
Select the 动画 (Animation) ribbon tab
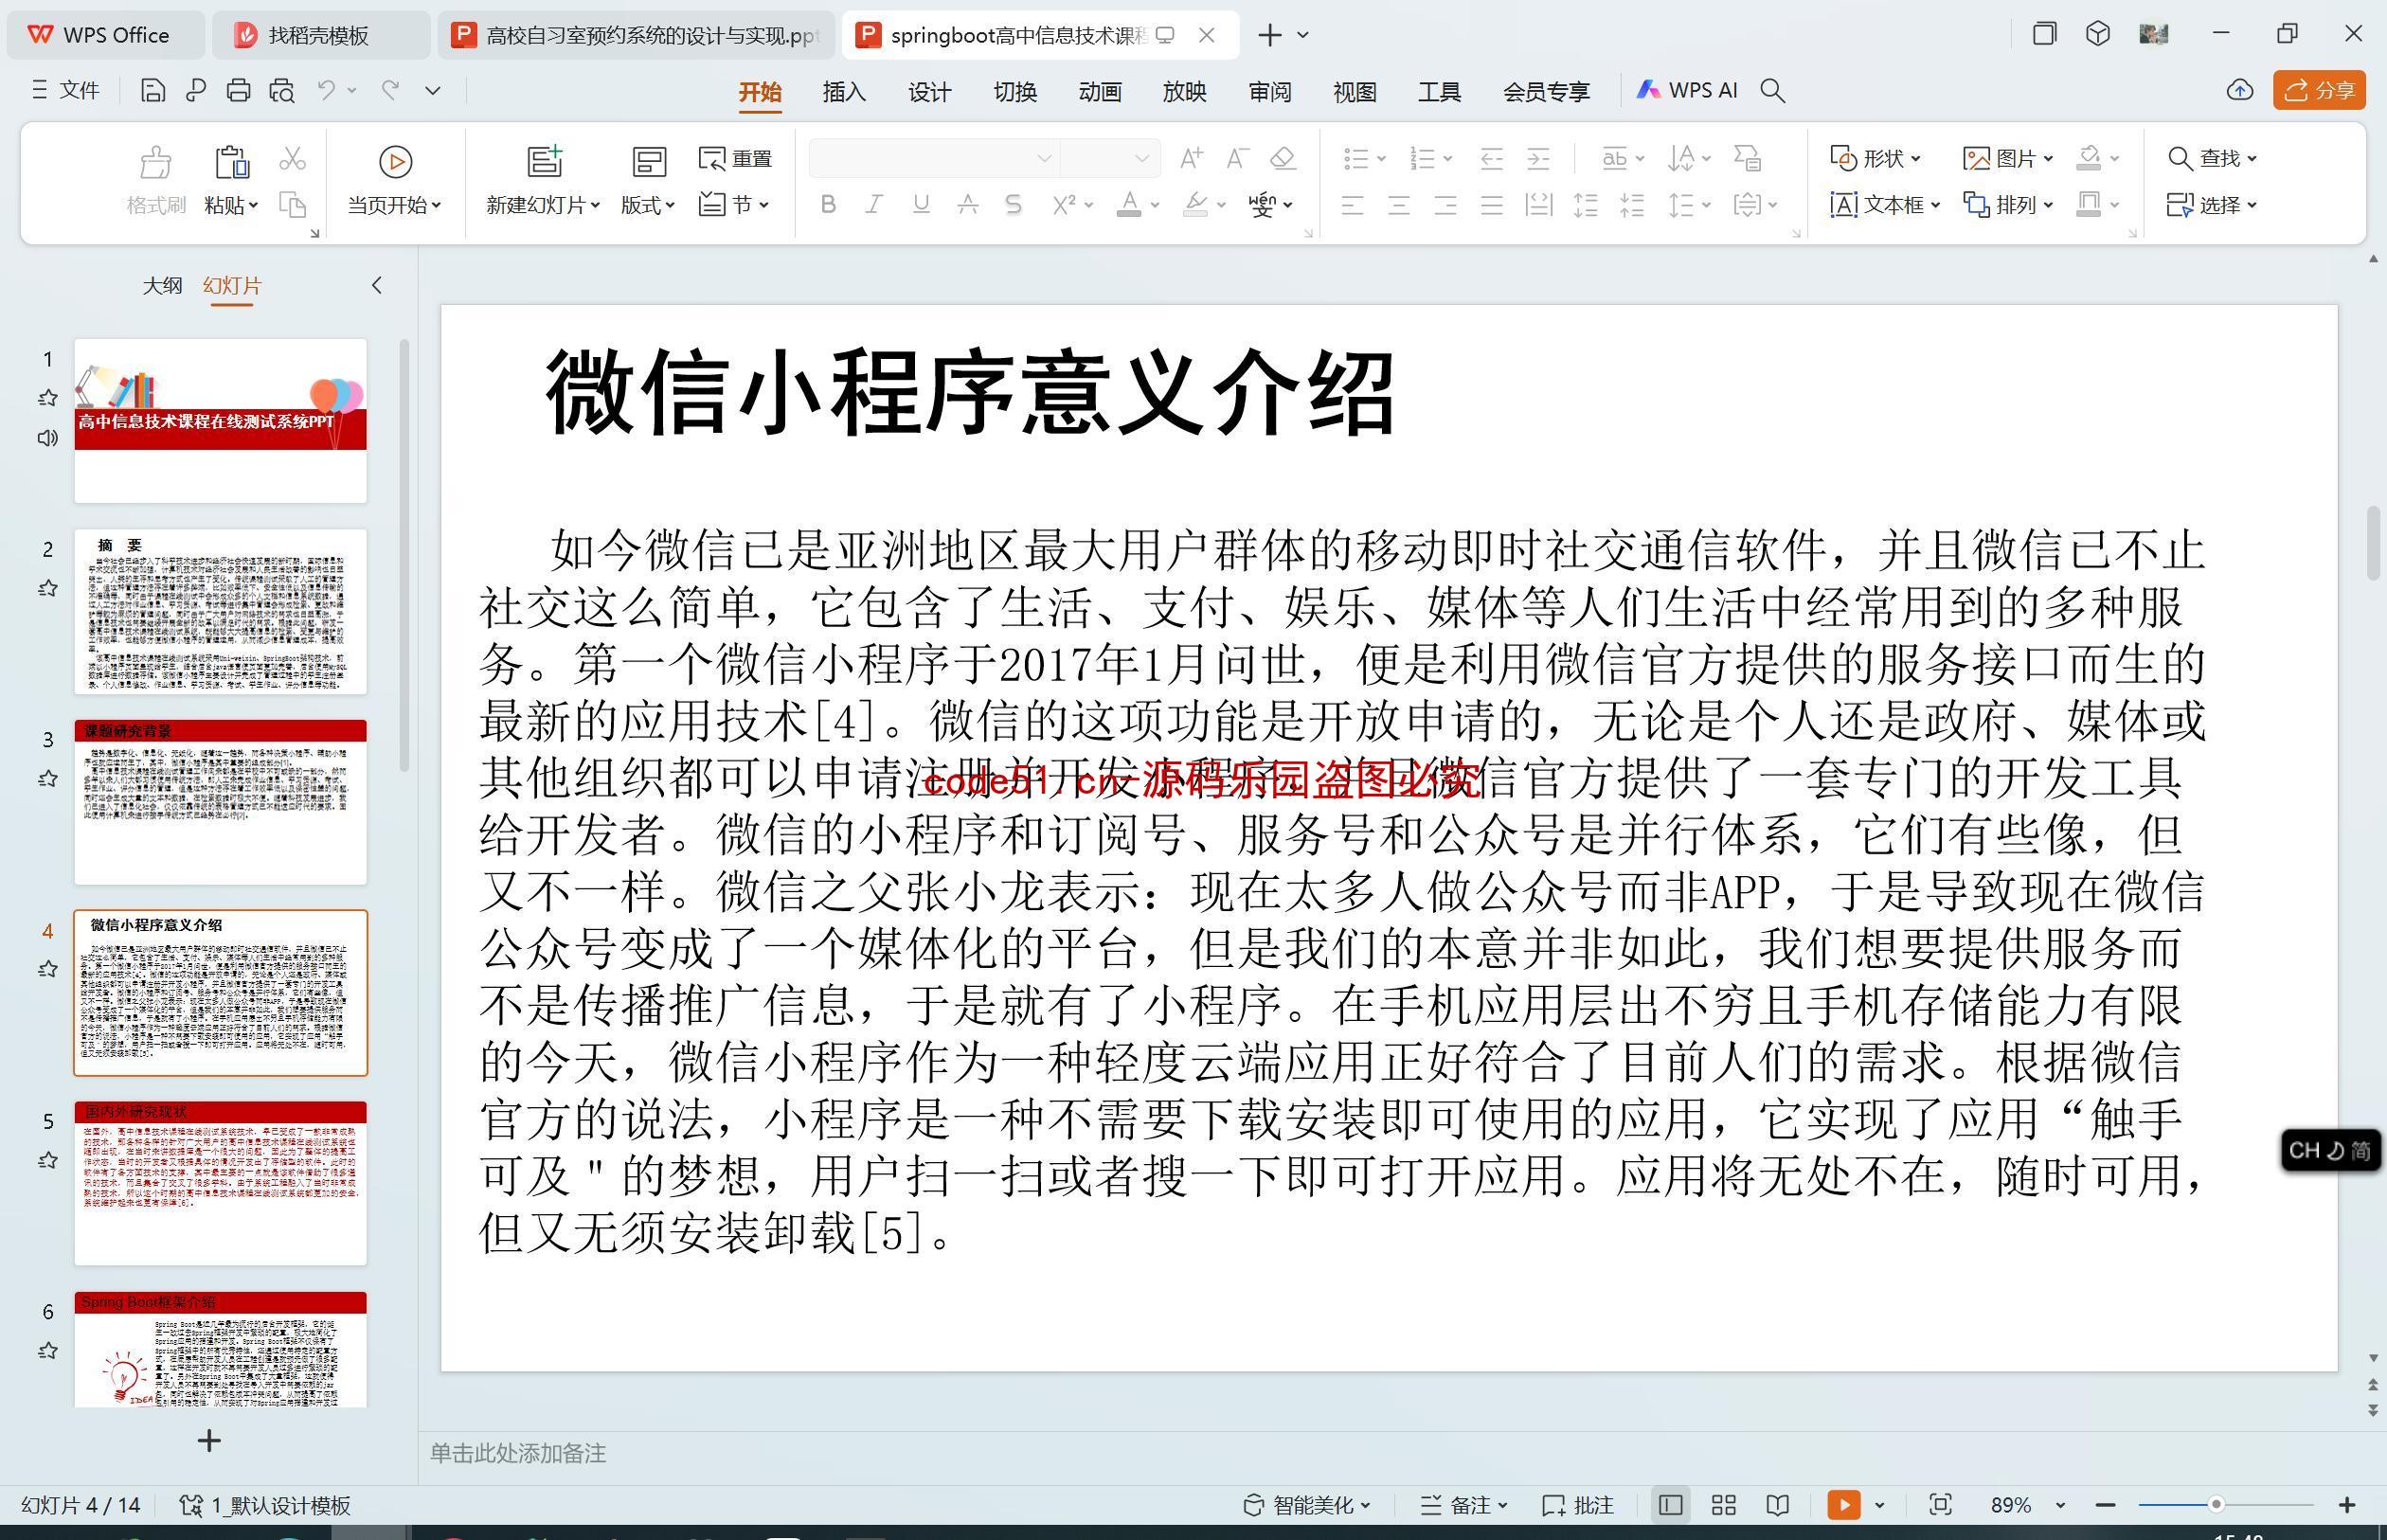pos(1098,89)
